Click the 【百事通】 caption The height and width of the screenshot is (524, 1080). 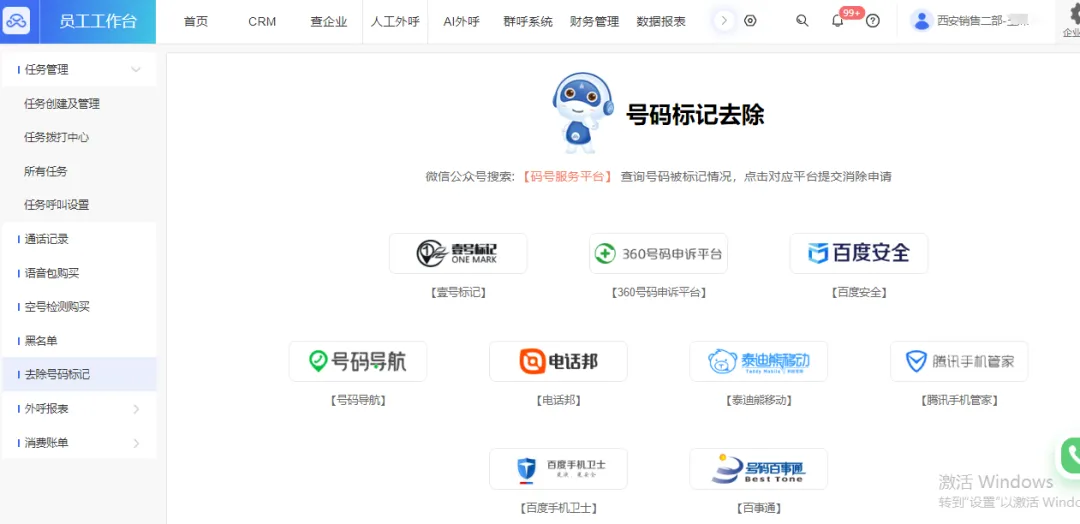click(758, 508)
